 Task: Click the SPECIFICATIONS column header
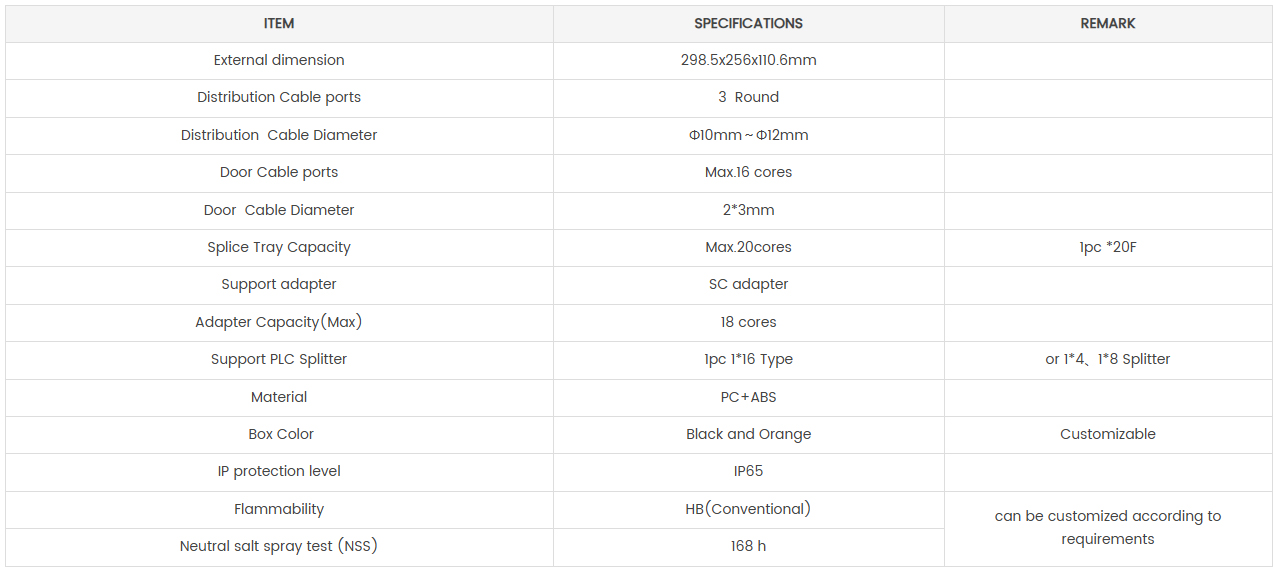pos(748,23)
